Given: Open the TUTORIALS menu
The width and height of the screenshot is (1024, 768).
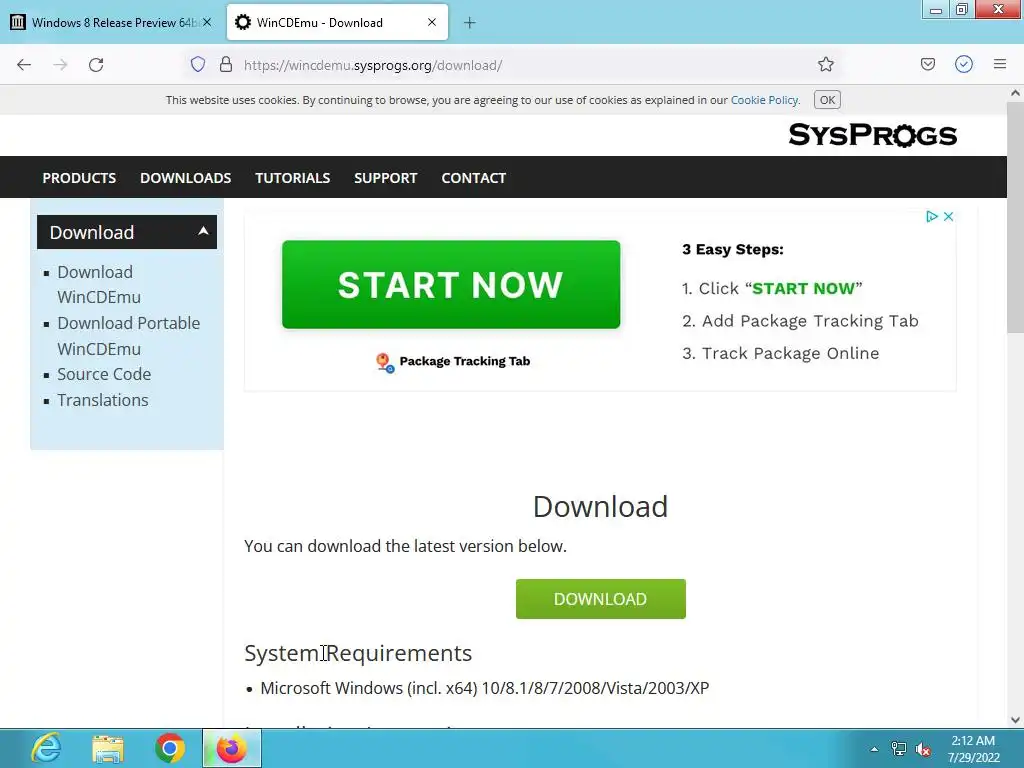Looking at the screenshot, I should 293,178.
